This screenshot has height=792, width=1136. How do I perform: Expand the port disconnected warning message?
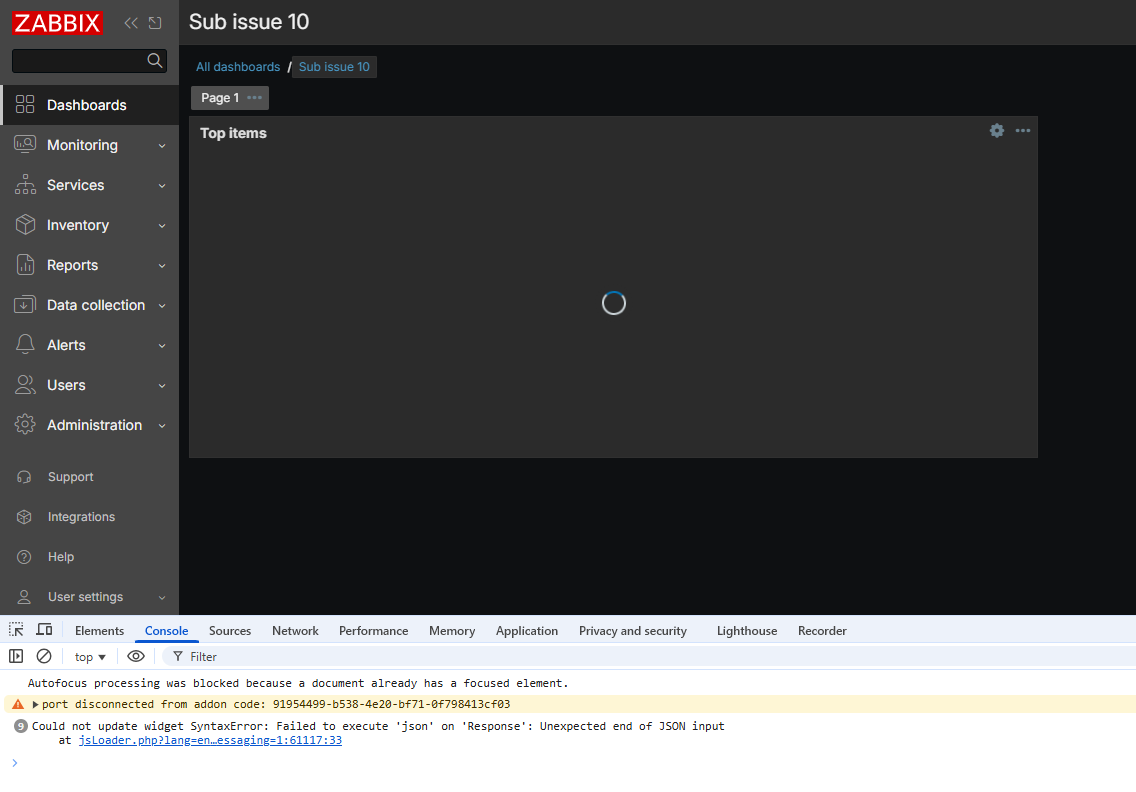click(x=36, y=704)
